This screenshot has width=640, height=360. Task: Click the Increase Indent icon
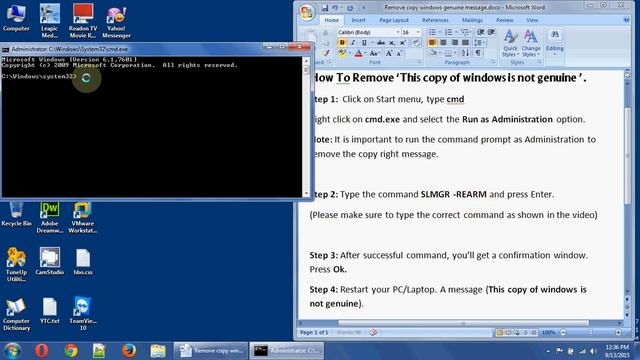tap(491, 32)
